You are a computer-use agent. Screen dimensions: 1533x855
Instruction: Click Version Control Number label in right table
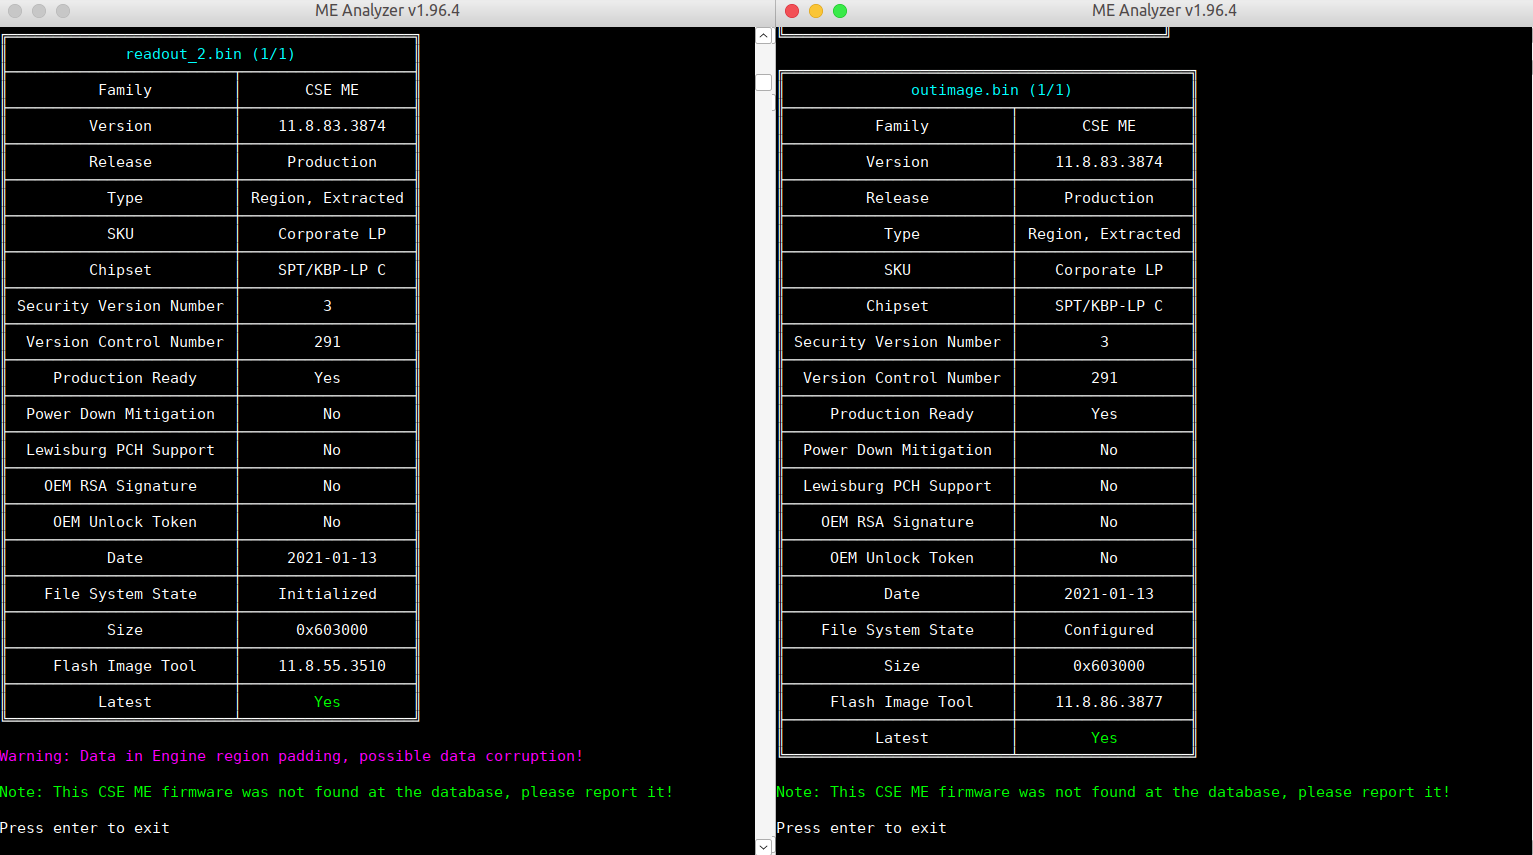coord(902,378)
